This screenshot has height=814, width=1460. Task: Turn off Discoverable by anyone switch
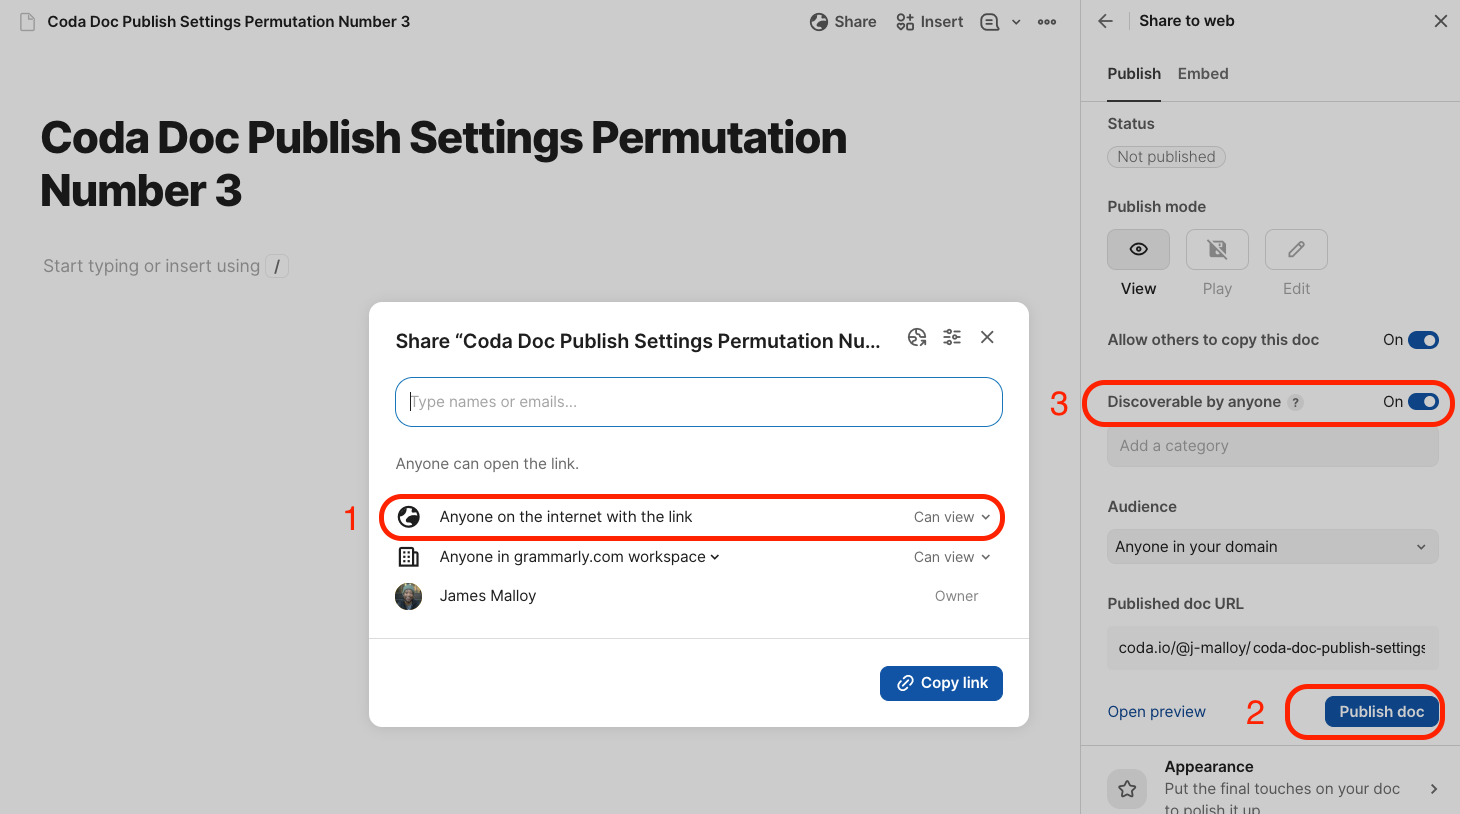tap(1423, 402)
